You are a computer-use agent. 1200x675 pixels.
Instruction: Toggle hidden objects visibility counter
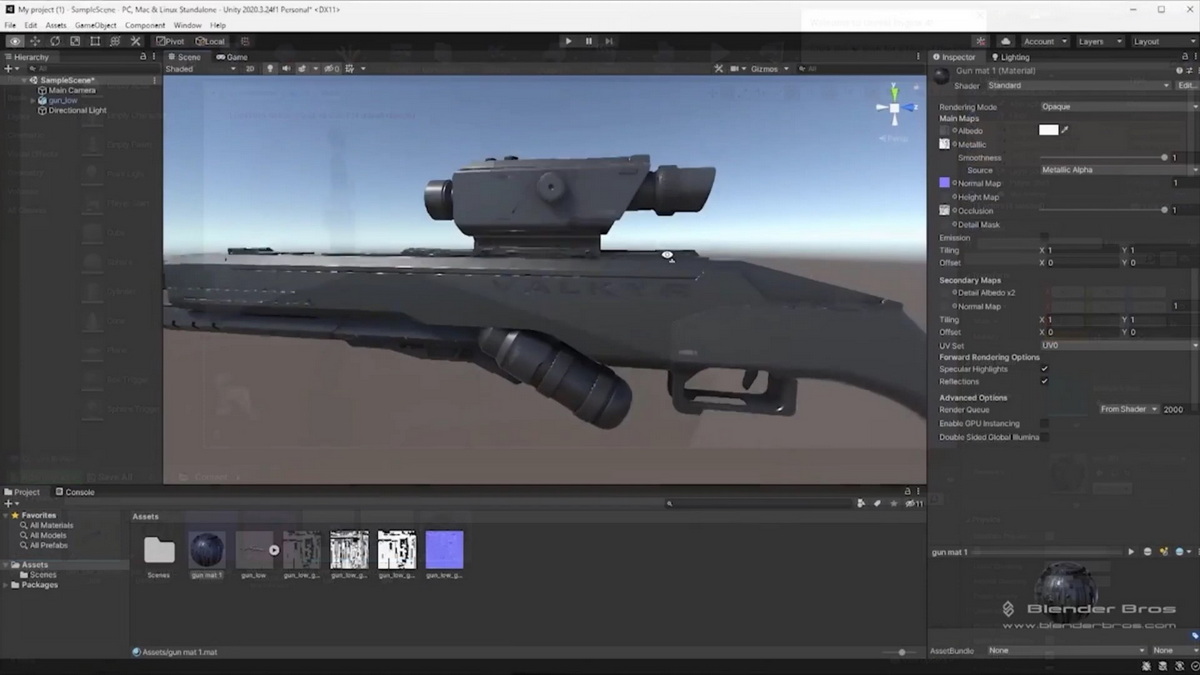330,69
